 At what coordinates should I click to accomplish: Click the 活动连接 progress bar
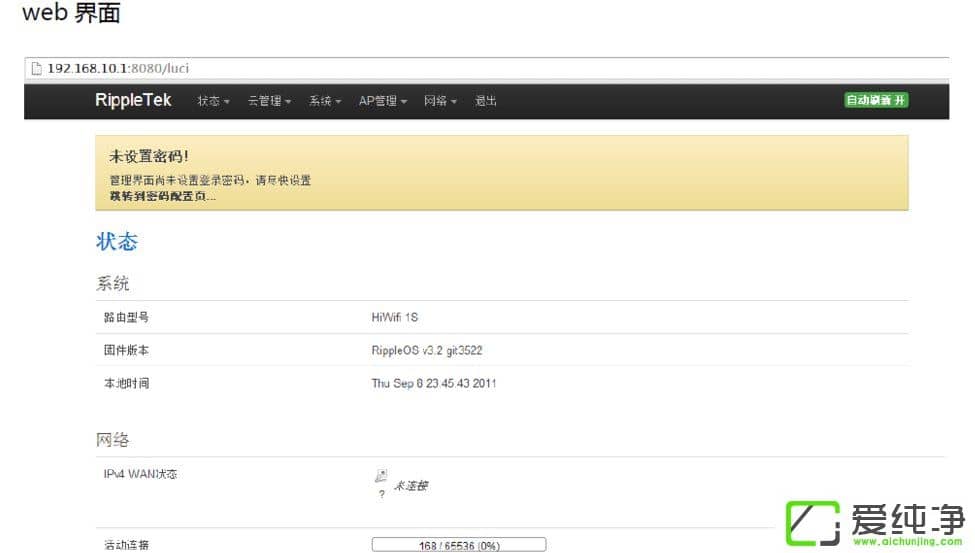tap(459, 545)
